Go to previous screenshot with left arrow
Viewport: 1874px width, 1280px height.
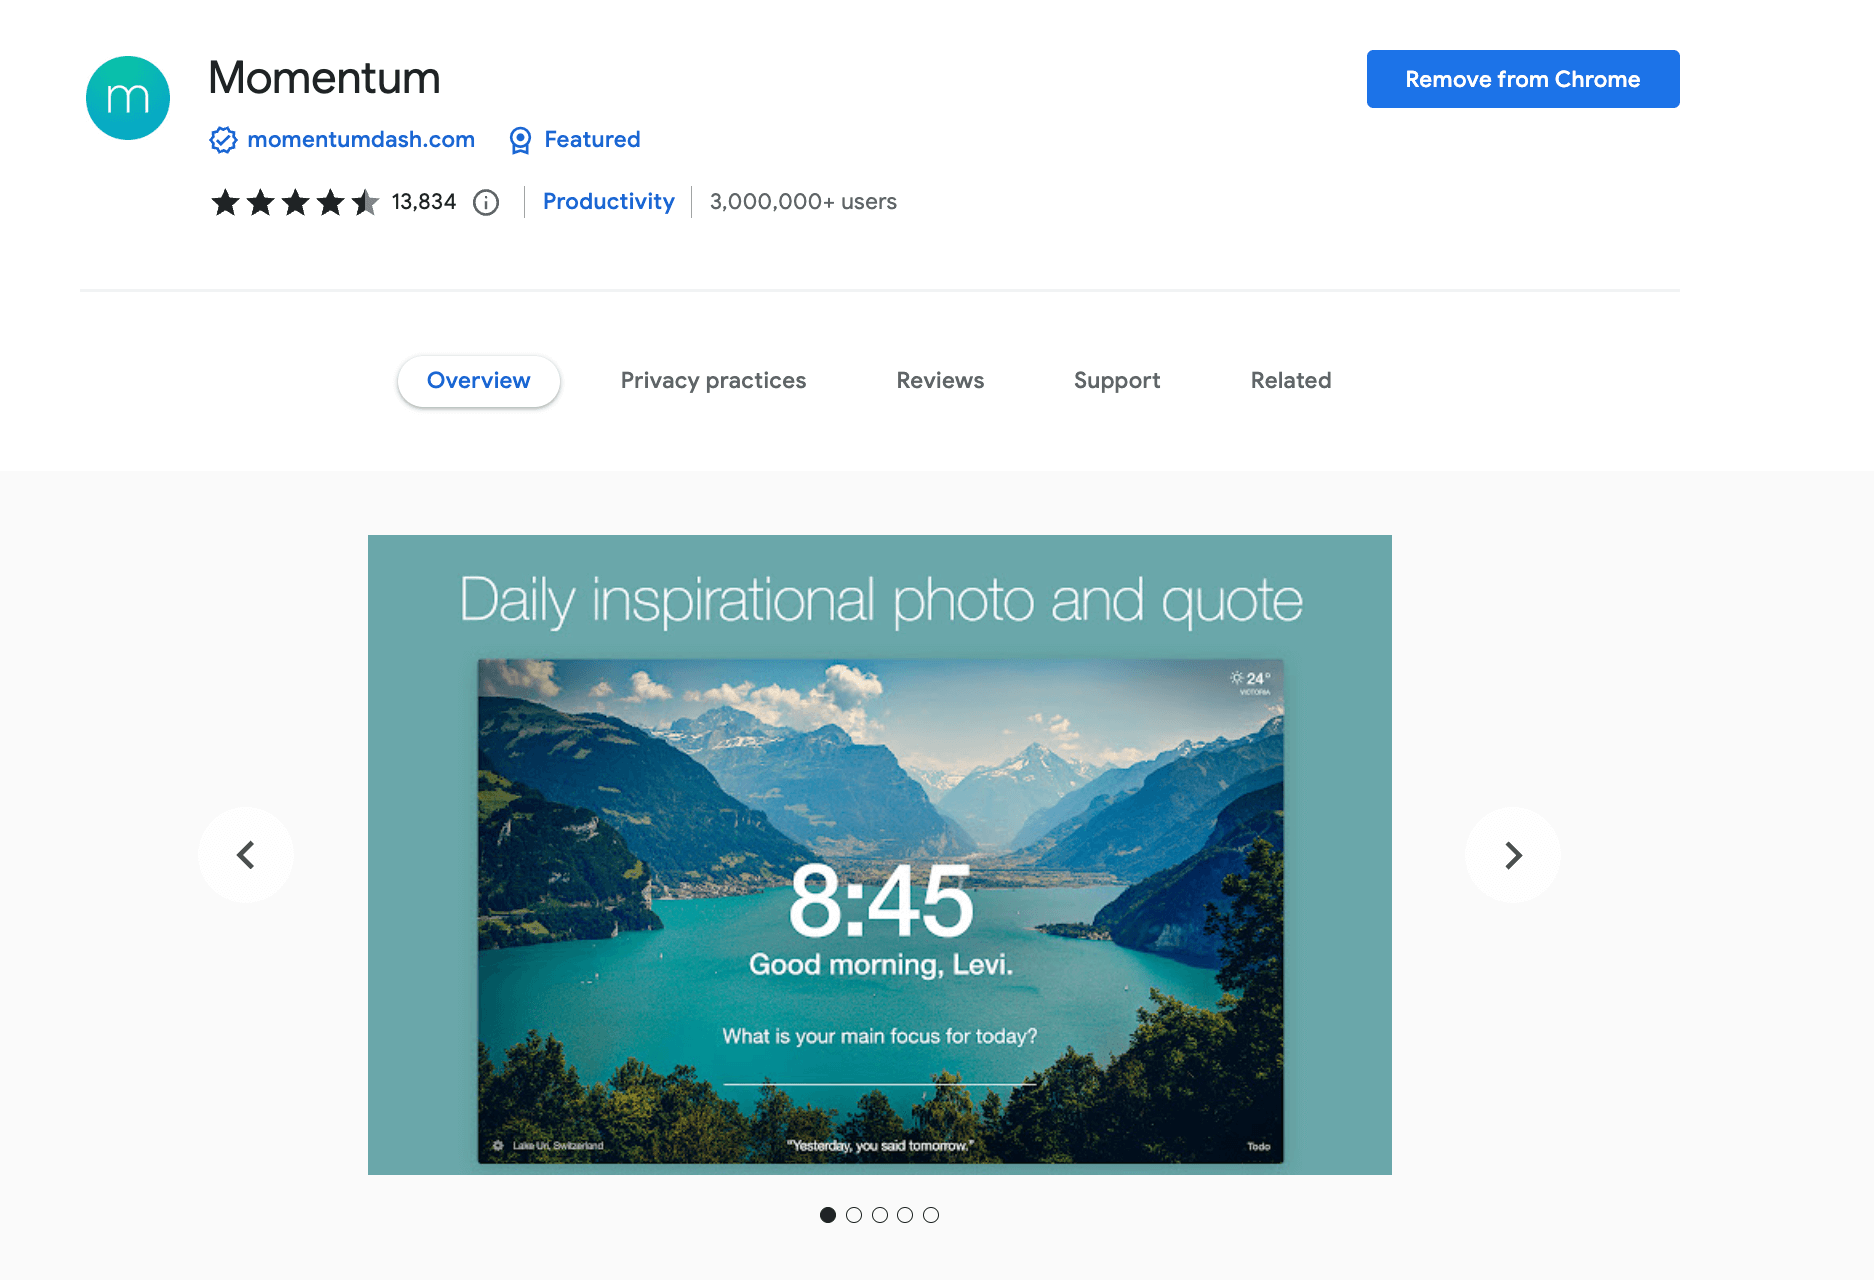pyautogui.click(x=246, y=855)
